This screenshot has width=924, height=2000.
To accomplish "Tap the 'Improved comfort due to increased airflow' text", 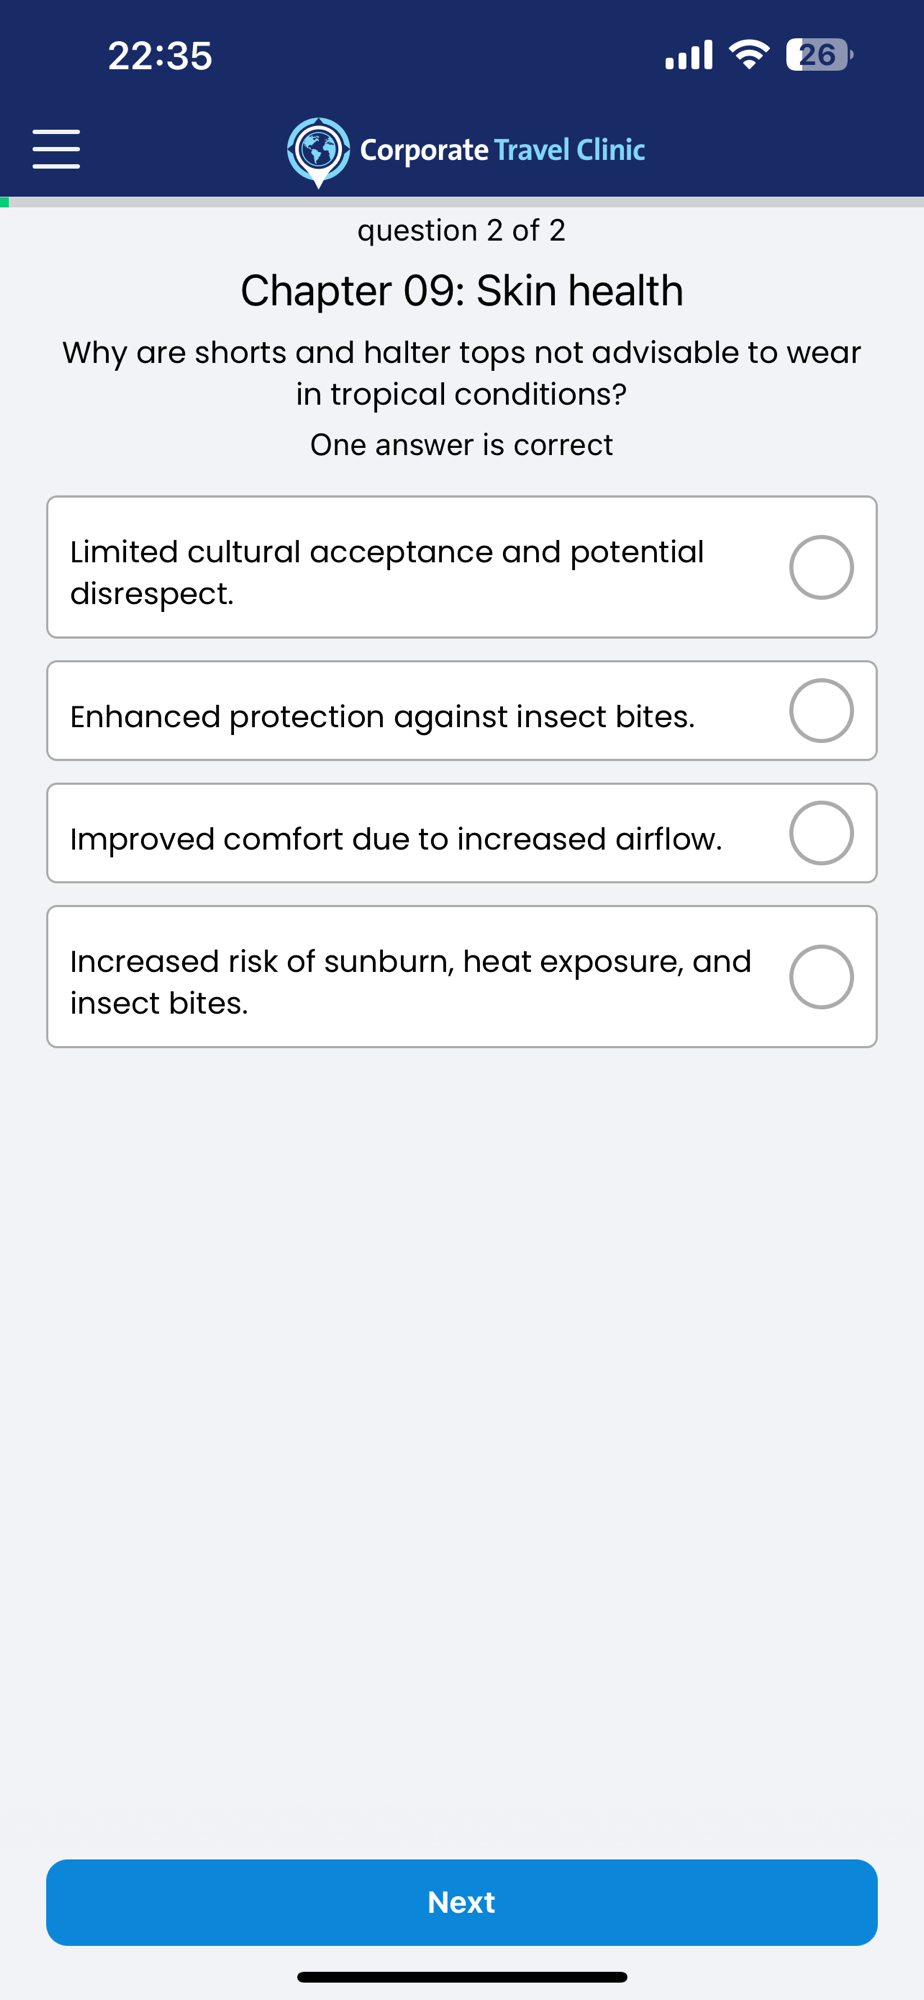I will pyautogui.click(x=396, y=839).
